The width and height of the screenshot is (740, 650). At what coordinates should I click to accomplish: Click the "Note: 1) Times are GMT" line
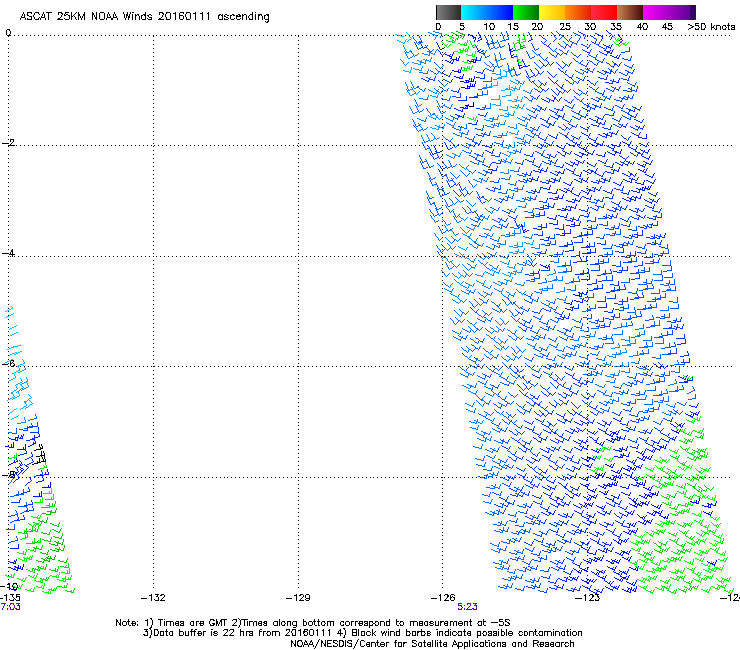313,623
